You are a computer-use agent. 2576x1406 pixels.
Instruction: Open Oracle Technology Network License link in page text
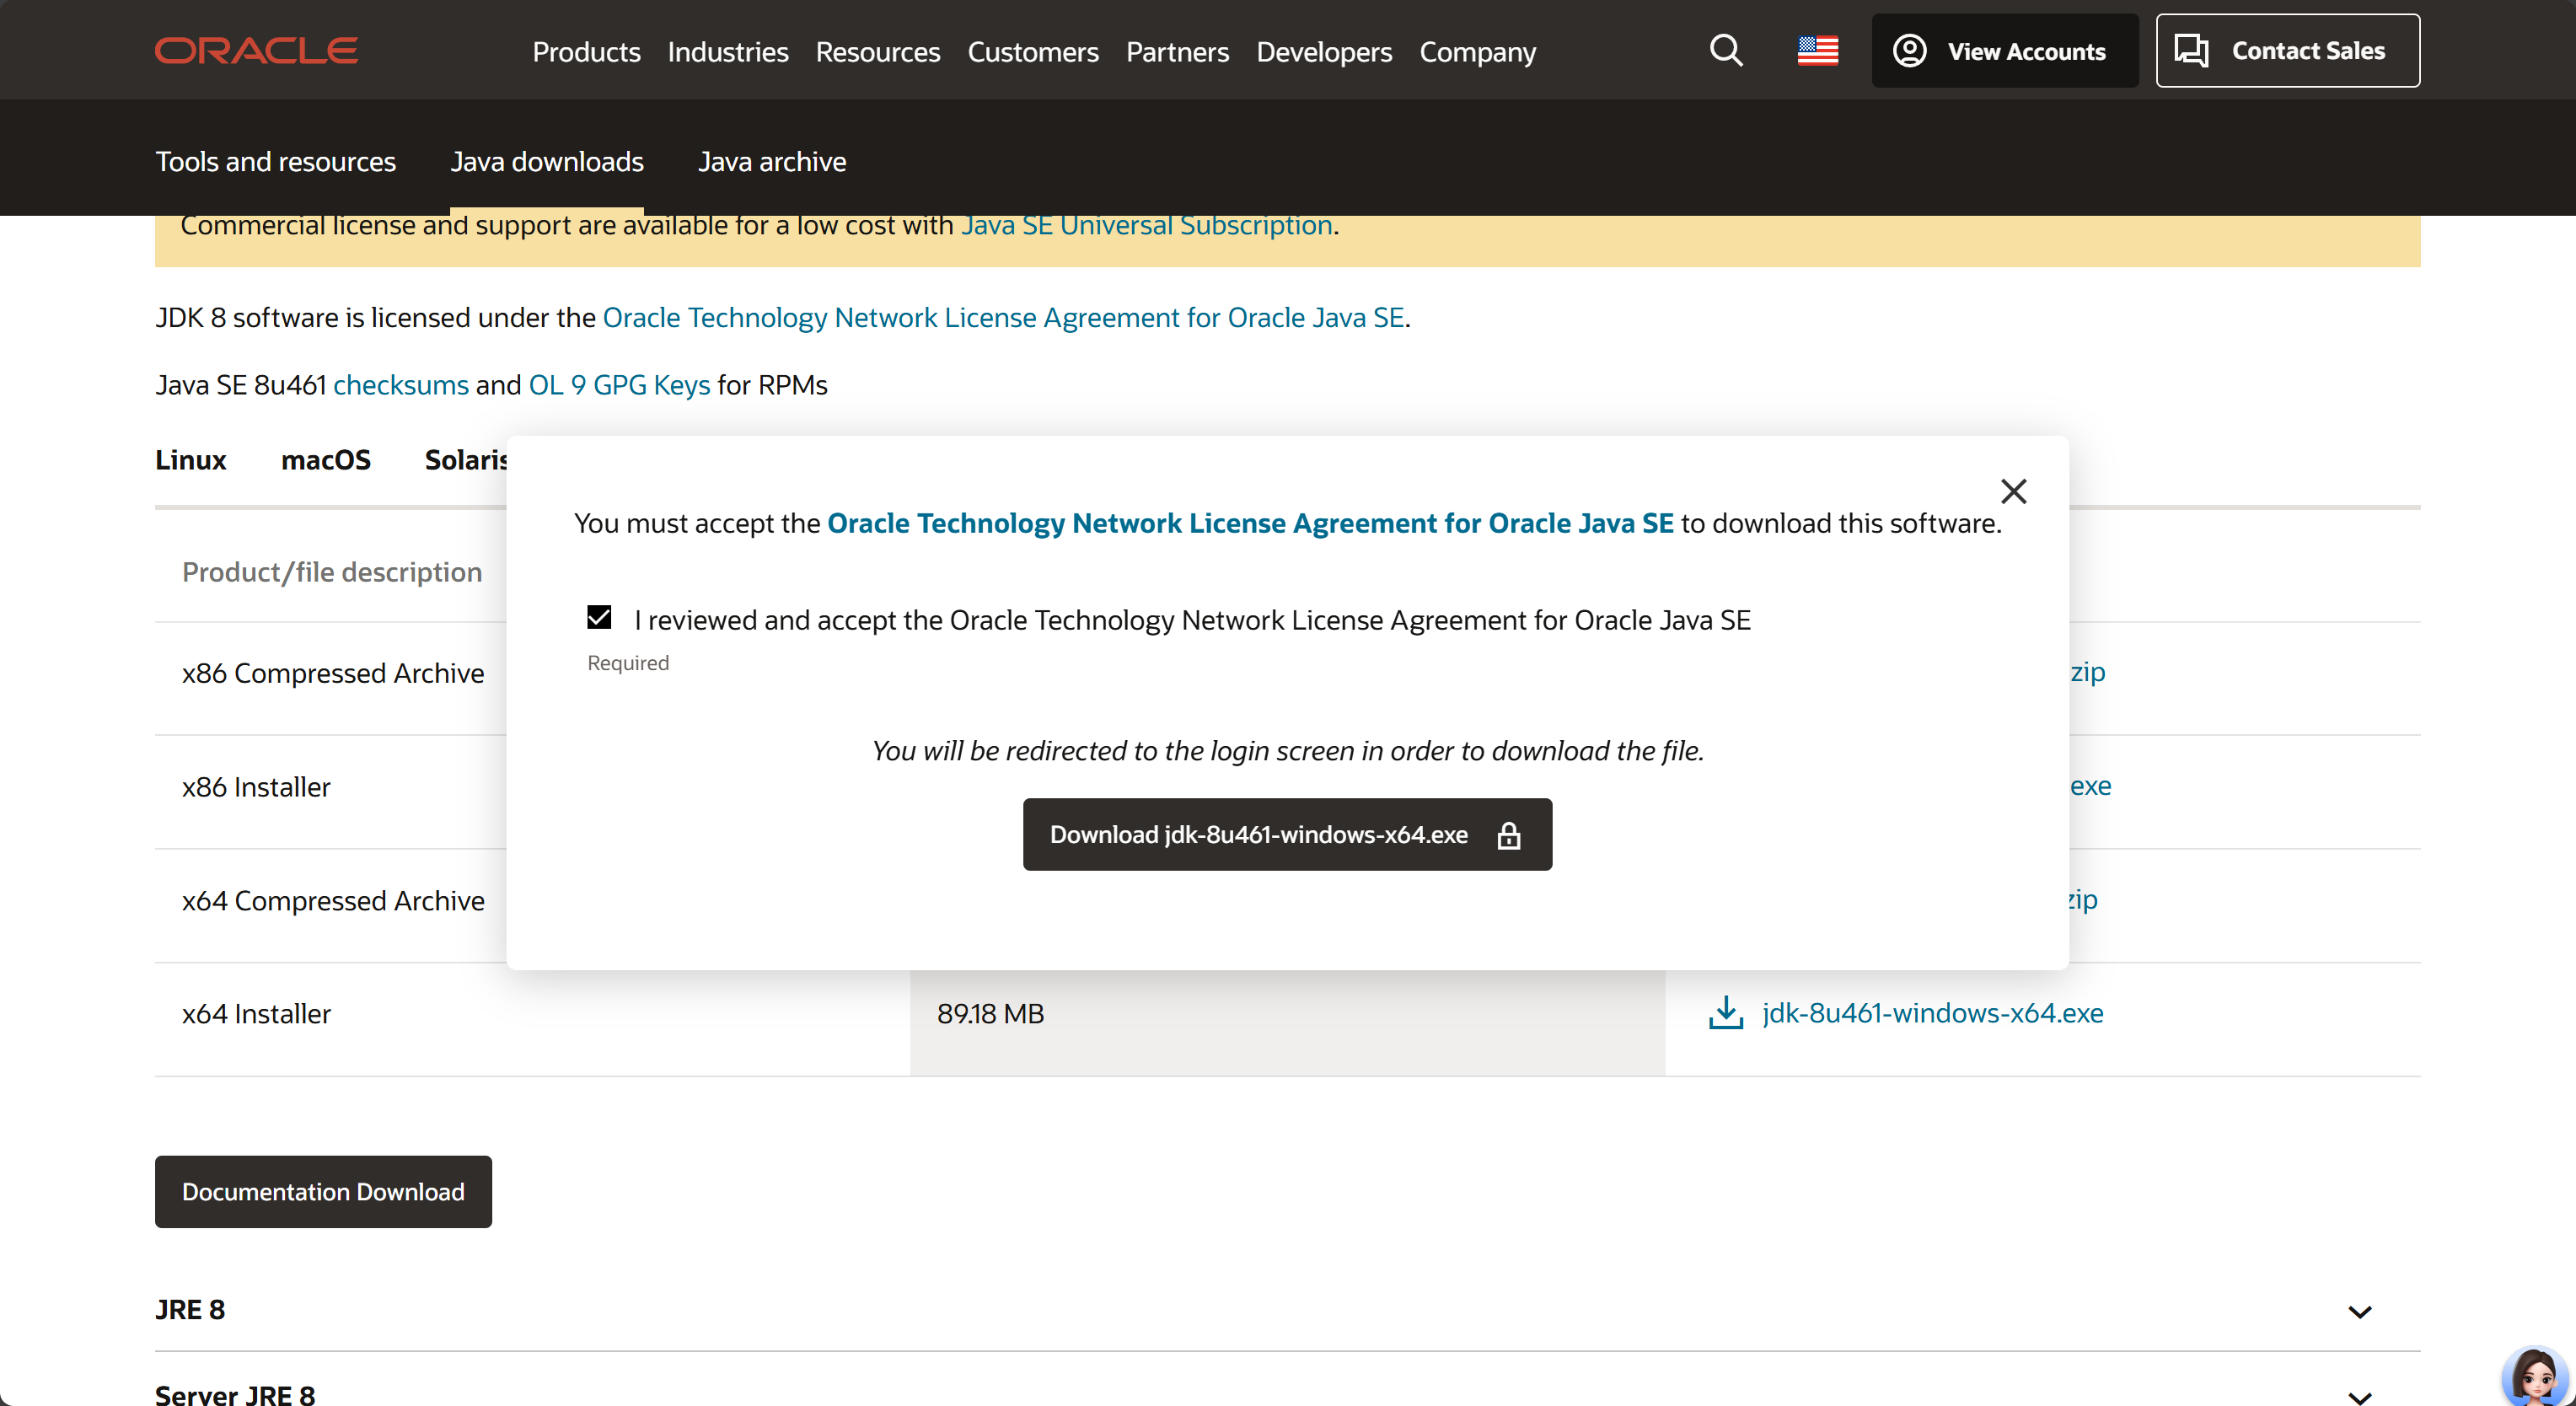coord(1003,317)
